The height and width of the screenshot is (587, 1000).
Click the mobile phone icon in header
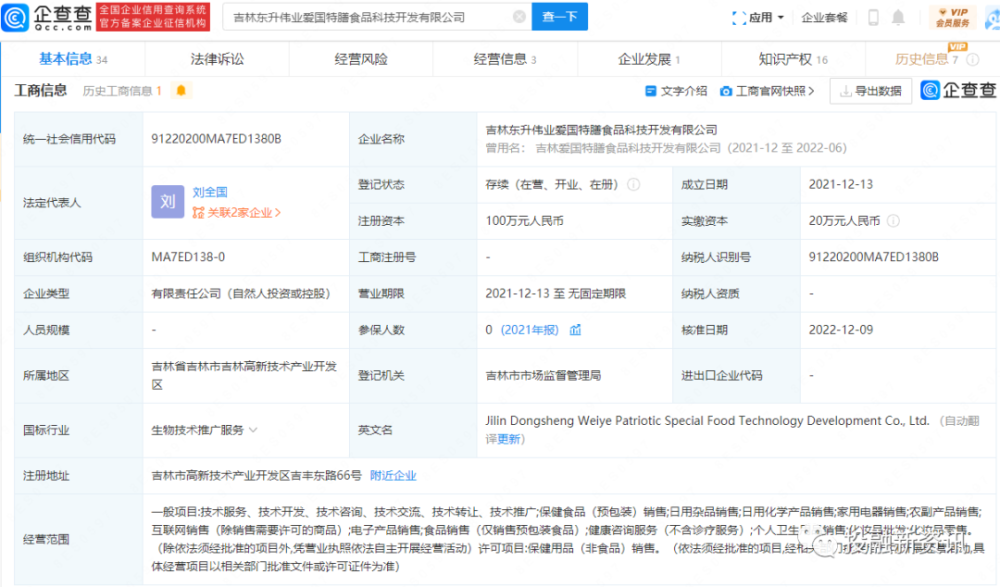pos(873,17)
